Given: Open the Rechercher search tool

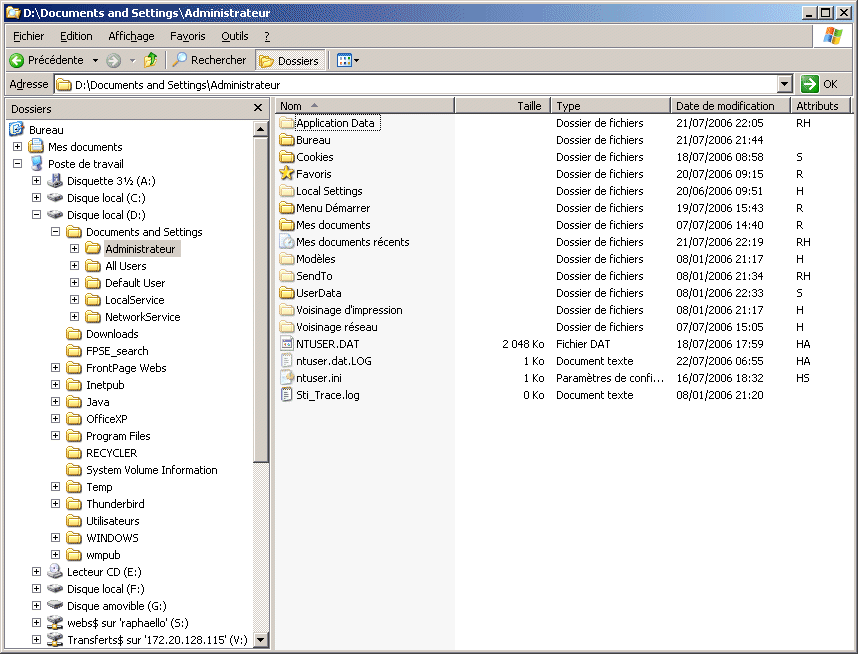Looking at the screenshot, I should tap(209, 61).
